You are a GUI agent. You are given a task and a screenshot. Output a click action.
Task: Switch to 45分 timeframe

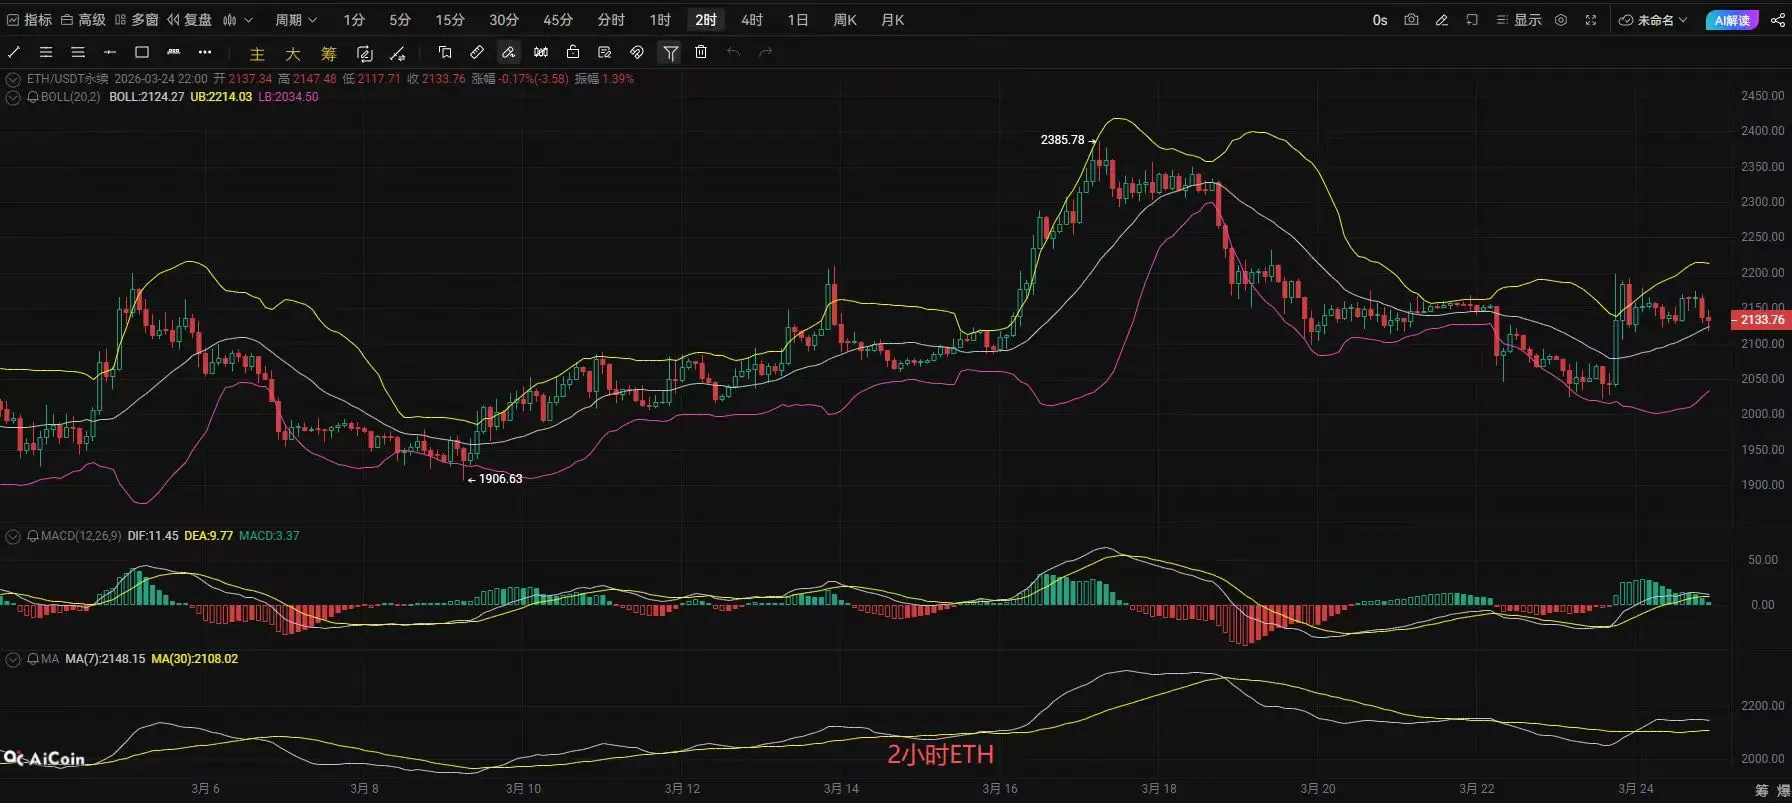coord(558,20)
